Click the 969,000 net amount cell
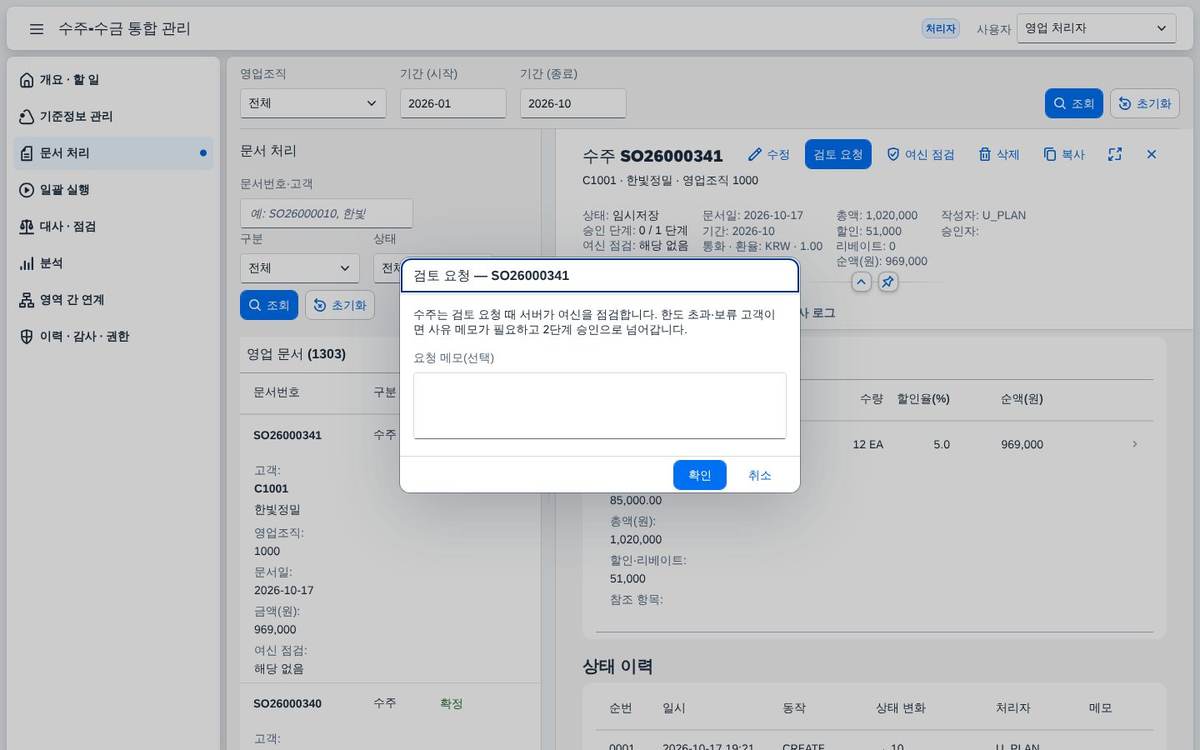 (x=1022, y=445)
